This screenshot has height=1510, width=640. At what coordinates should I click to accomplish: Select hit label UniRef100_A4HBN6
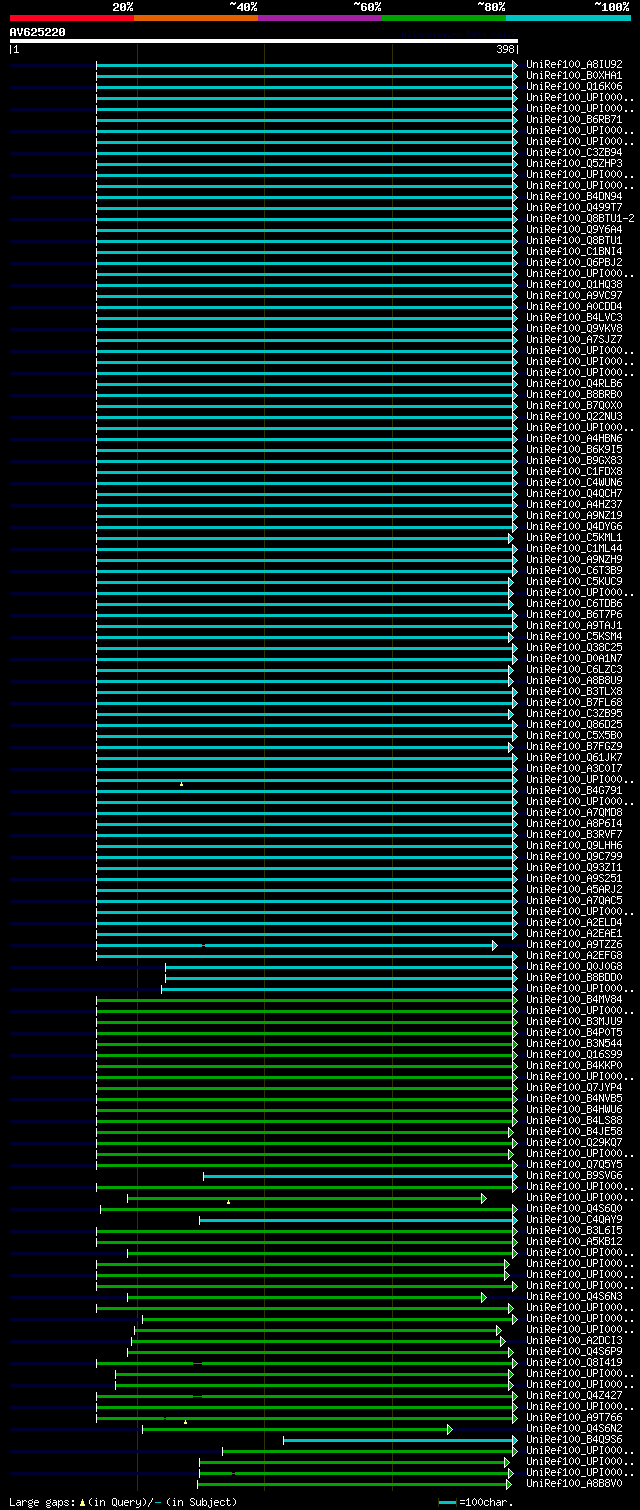574,439
